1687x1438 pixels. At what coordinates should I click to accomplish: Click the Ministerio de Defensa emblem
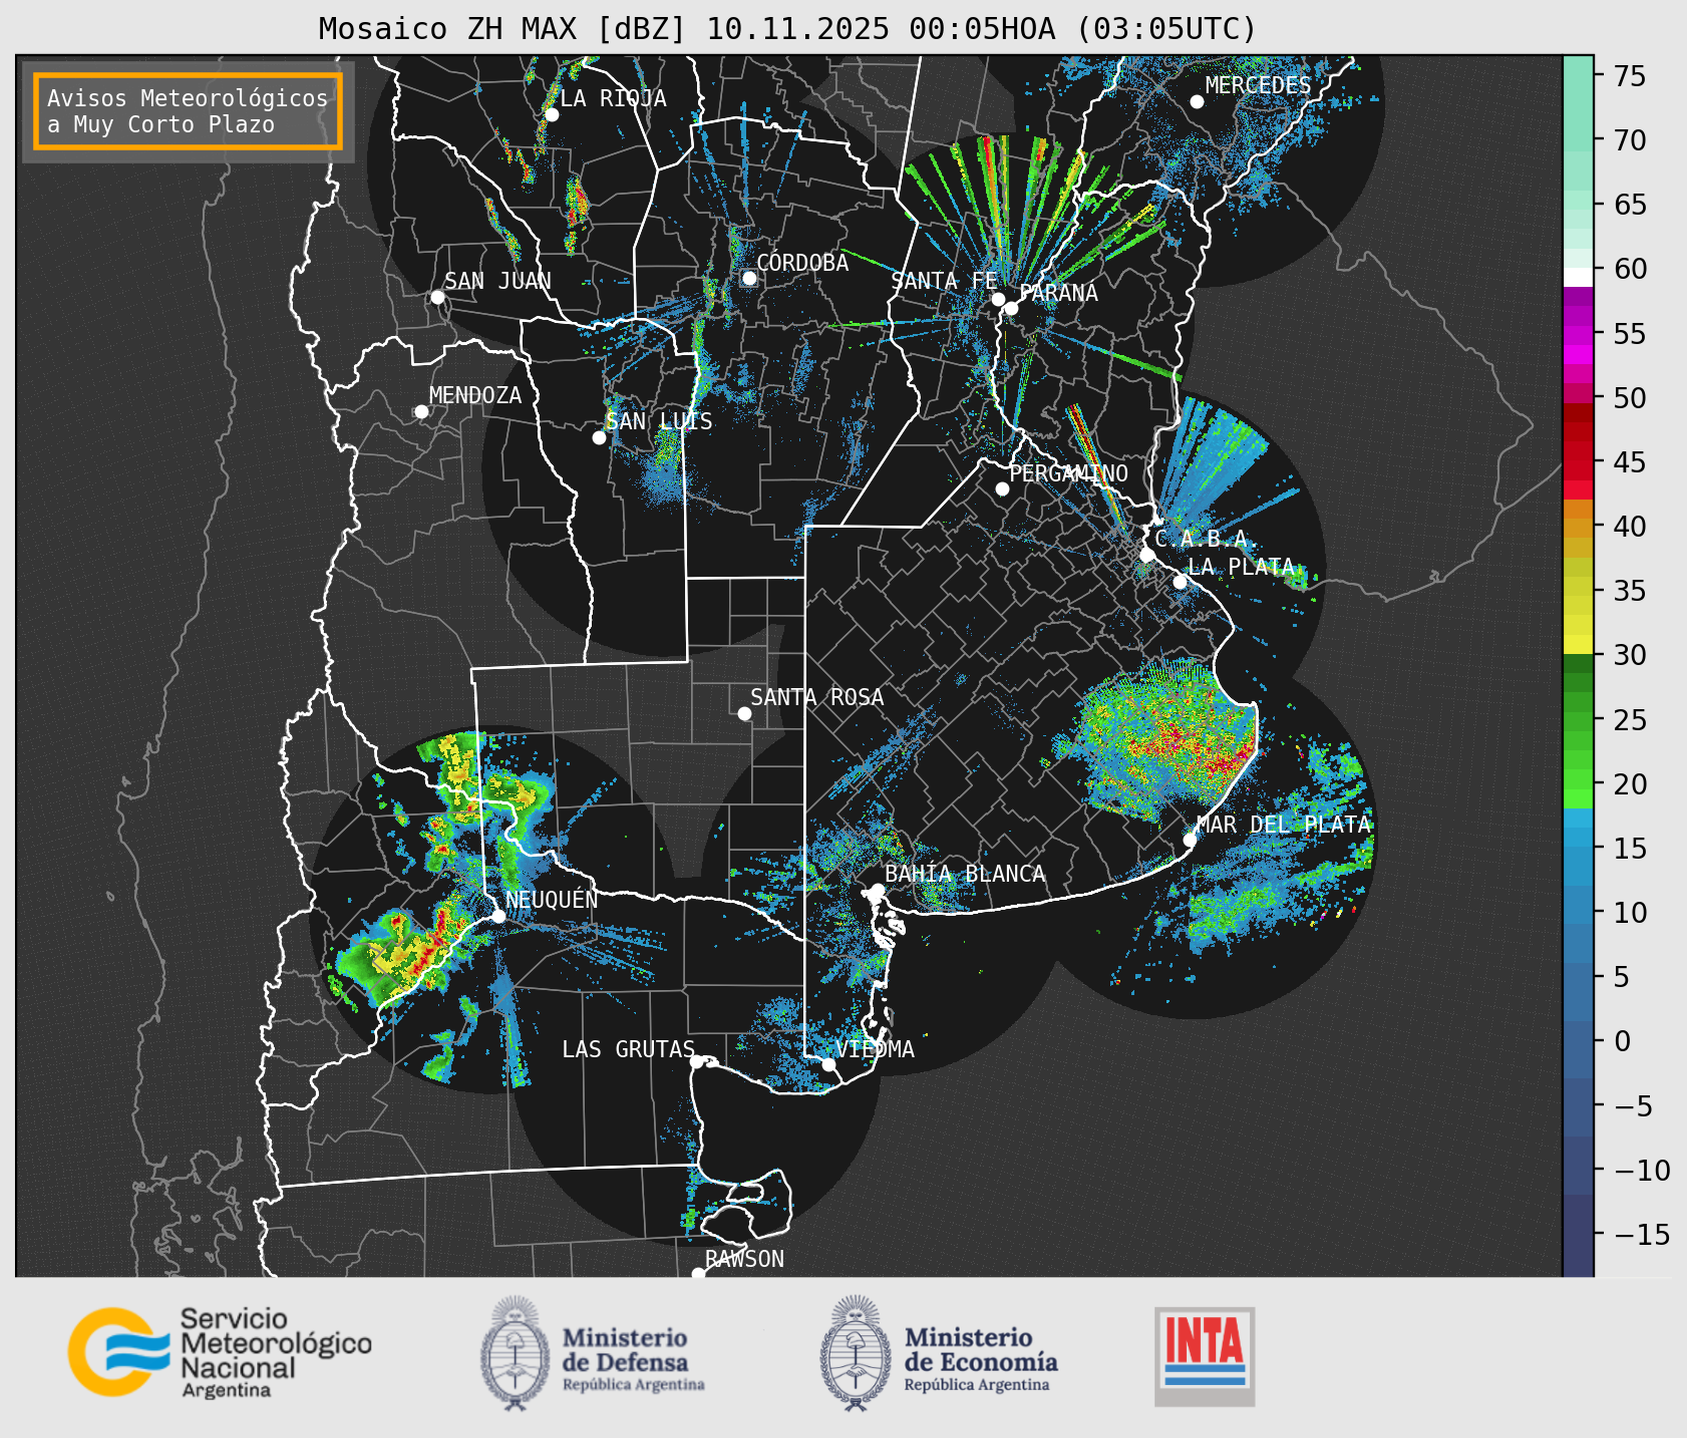pyautogui.click(x=515, y=1354)
